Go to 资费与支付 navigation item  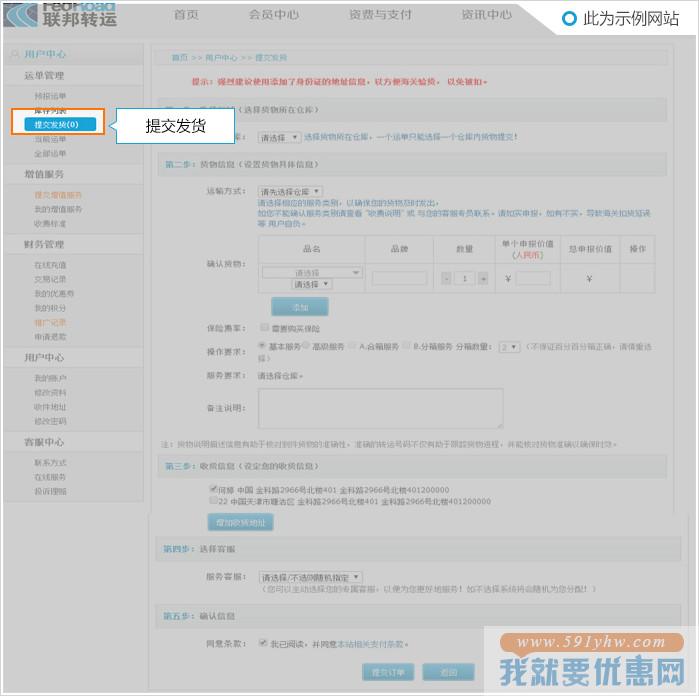380,15
